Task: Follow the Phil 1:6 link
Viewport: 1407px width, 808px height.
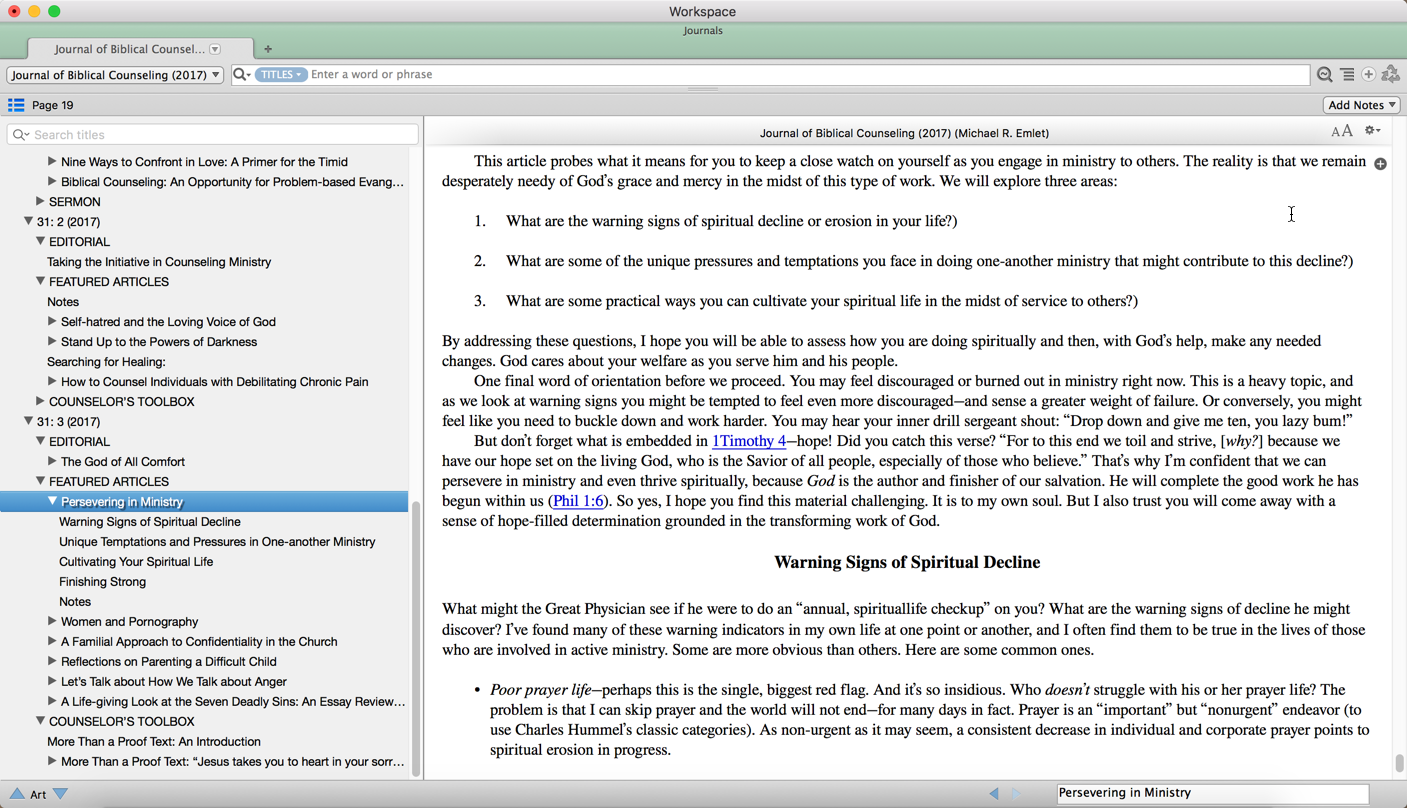Action: click(578, 501)
